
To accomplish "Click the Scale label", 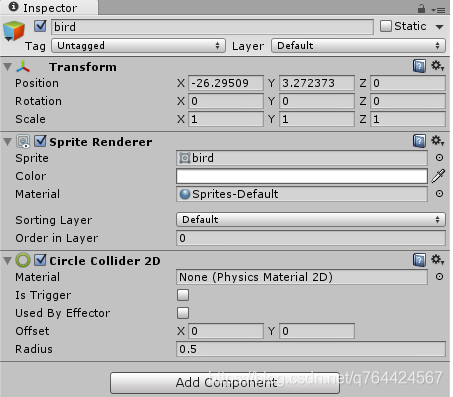I will (x=30, y=119).
